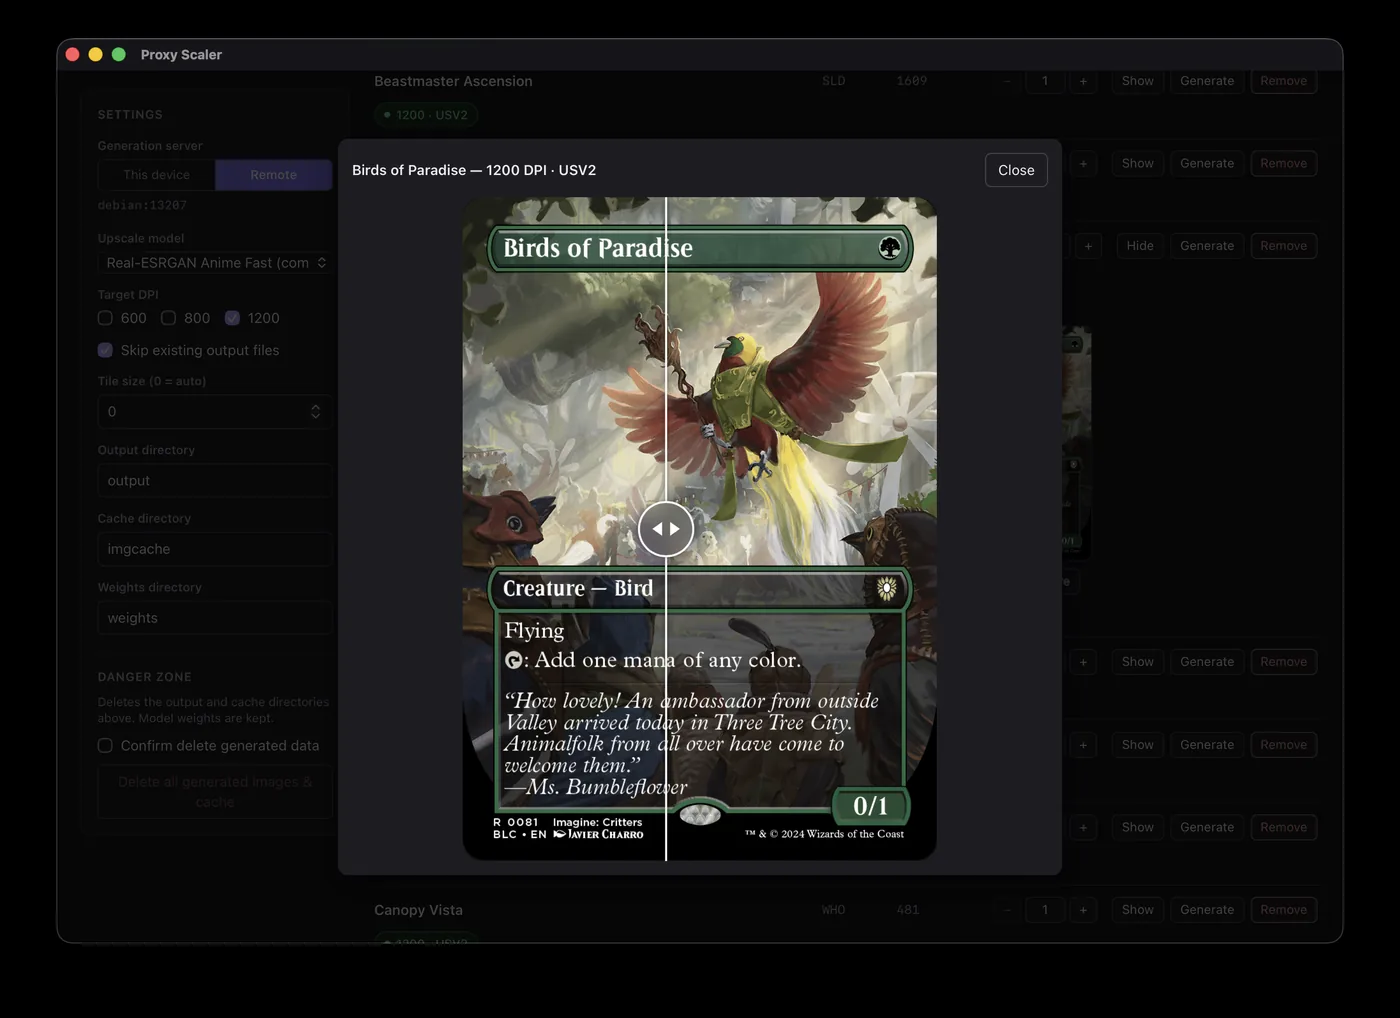Image resolution: width=1400 pixels, height=1018 pixels.
Task: Click the plus button beside Hide
Action: click(1088, 246)
